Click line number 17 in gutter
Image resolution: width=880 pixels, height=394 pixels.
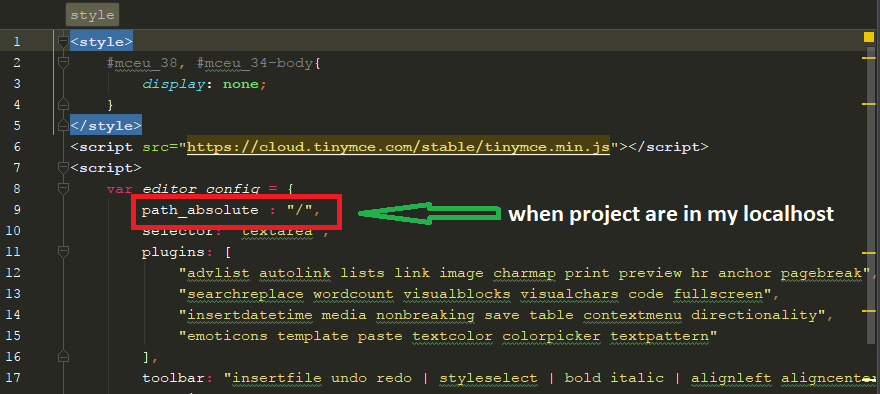click(12, 378)
